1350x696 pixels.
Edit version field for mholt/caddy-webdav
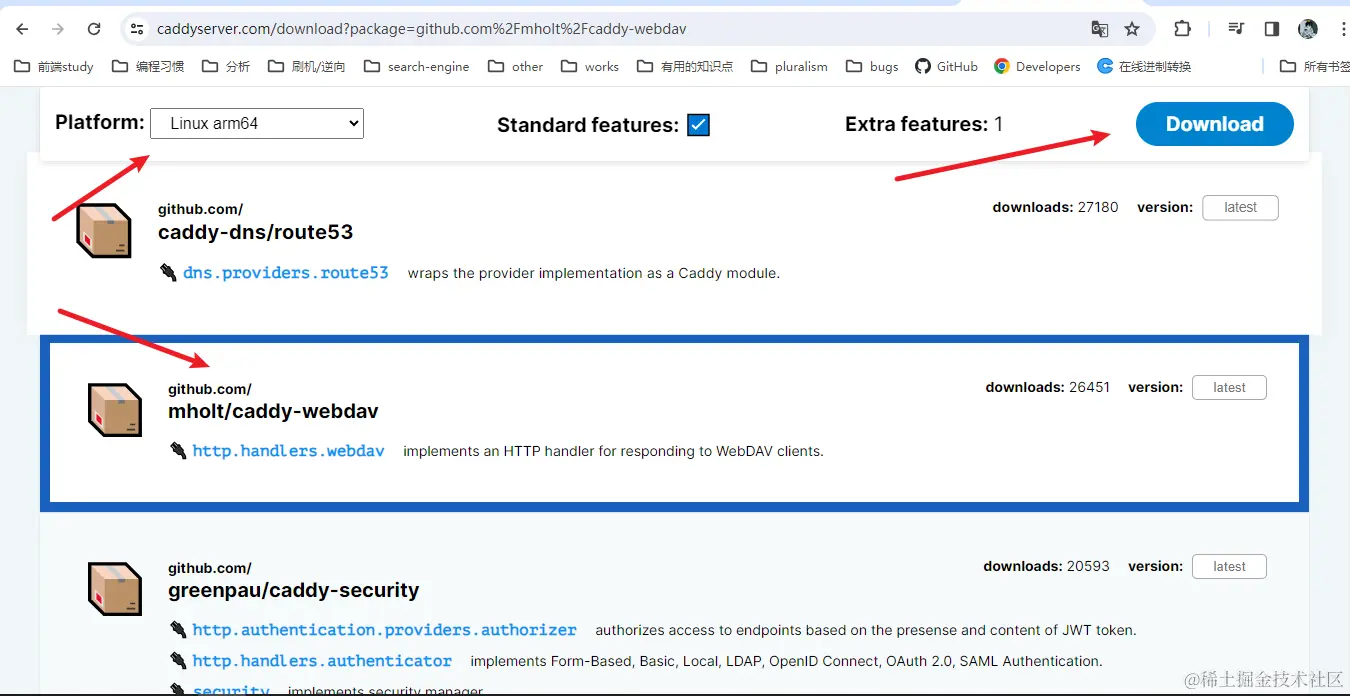point(1229,387)
